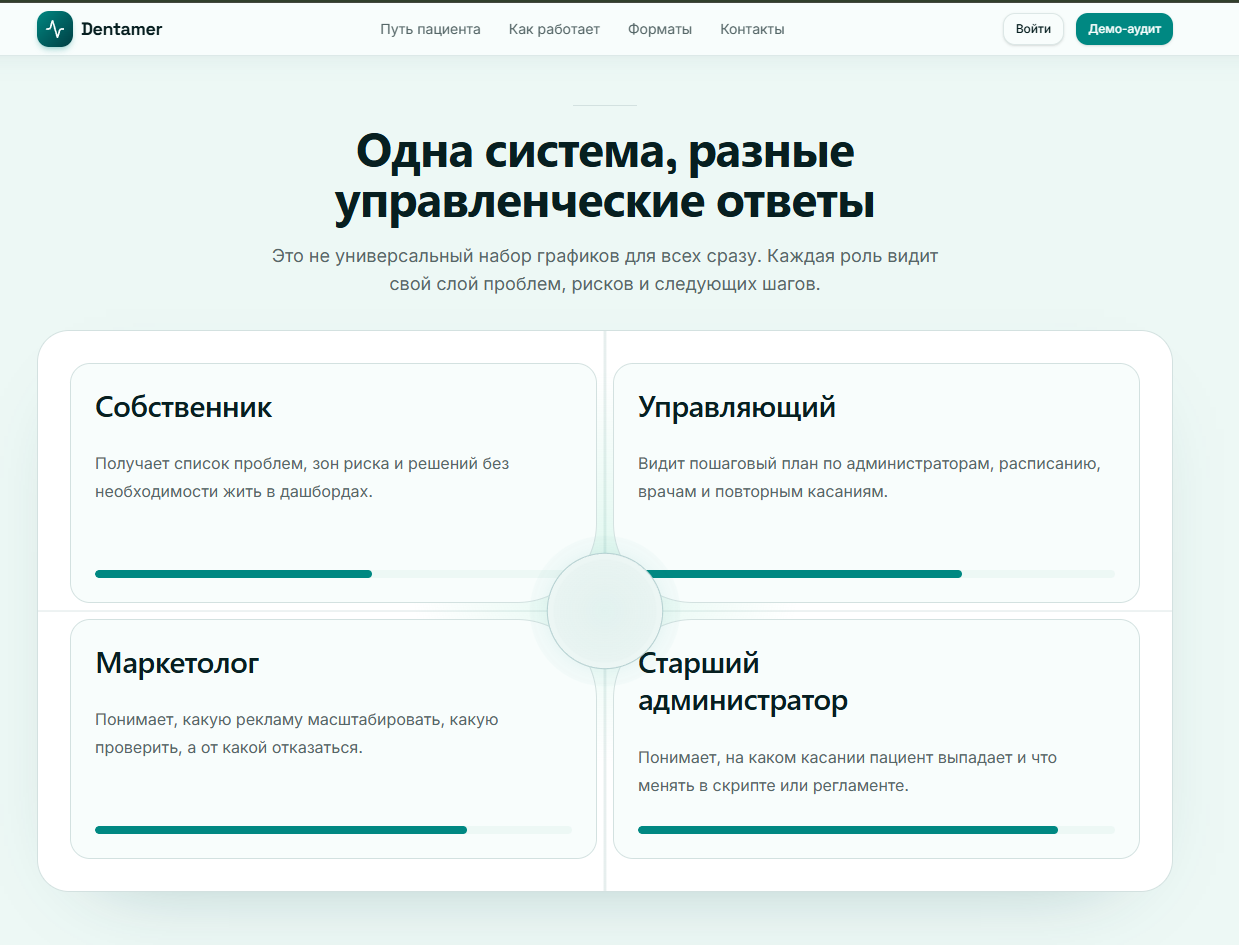Select the Маркетолог card heading

[x=177, y=663]
